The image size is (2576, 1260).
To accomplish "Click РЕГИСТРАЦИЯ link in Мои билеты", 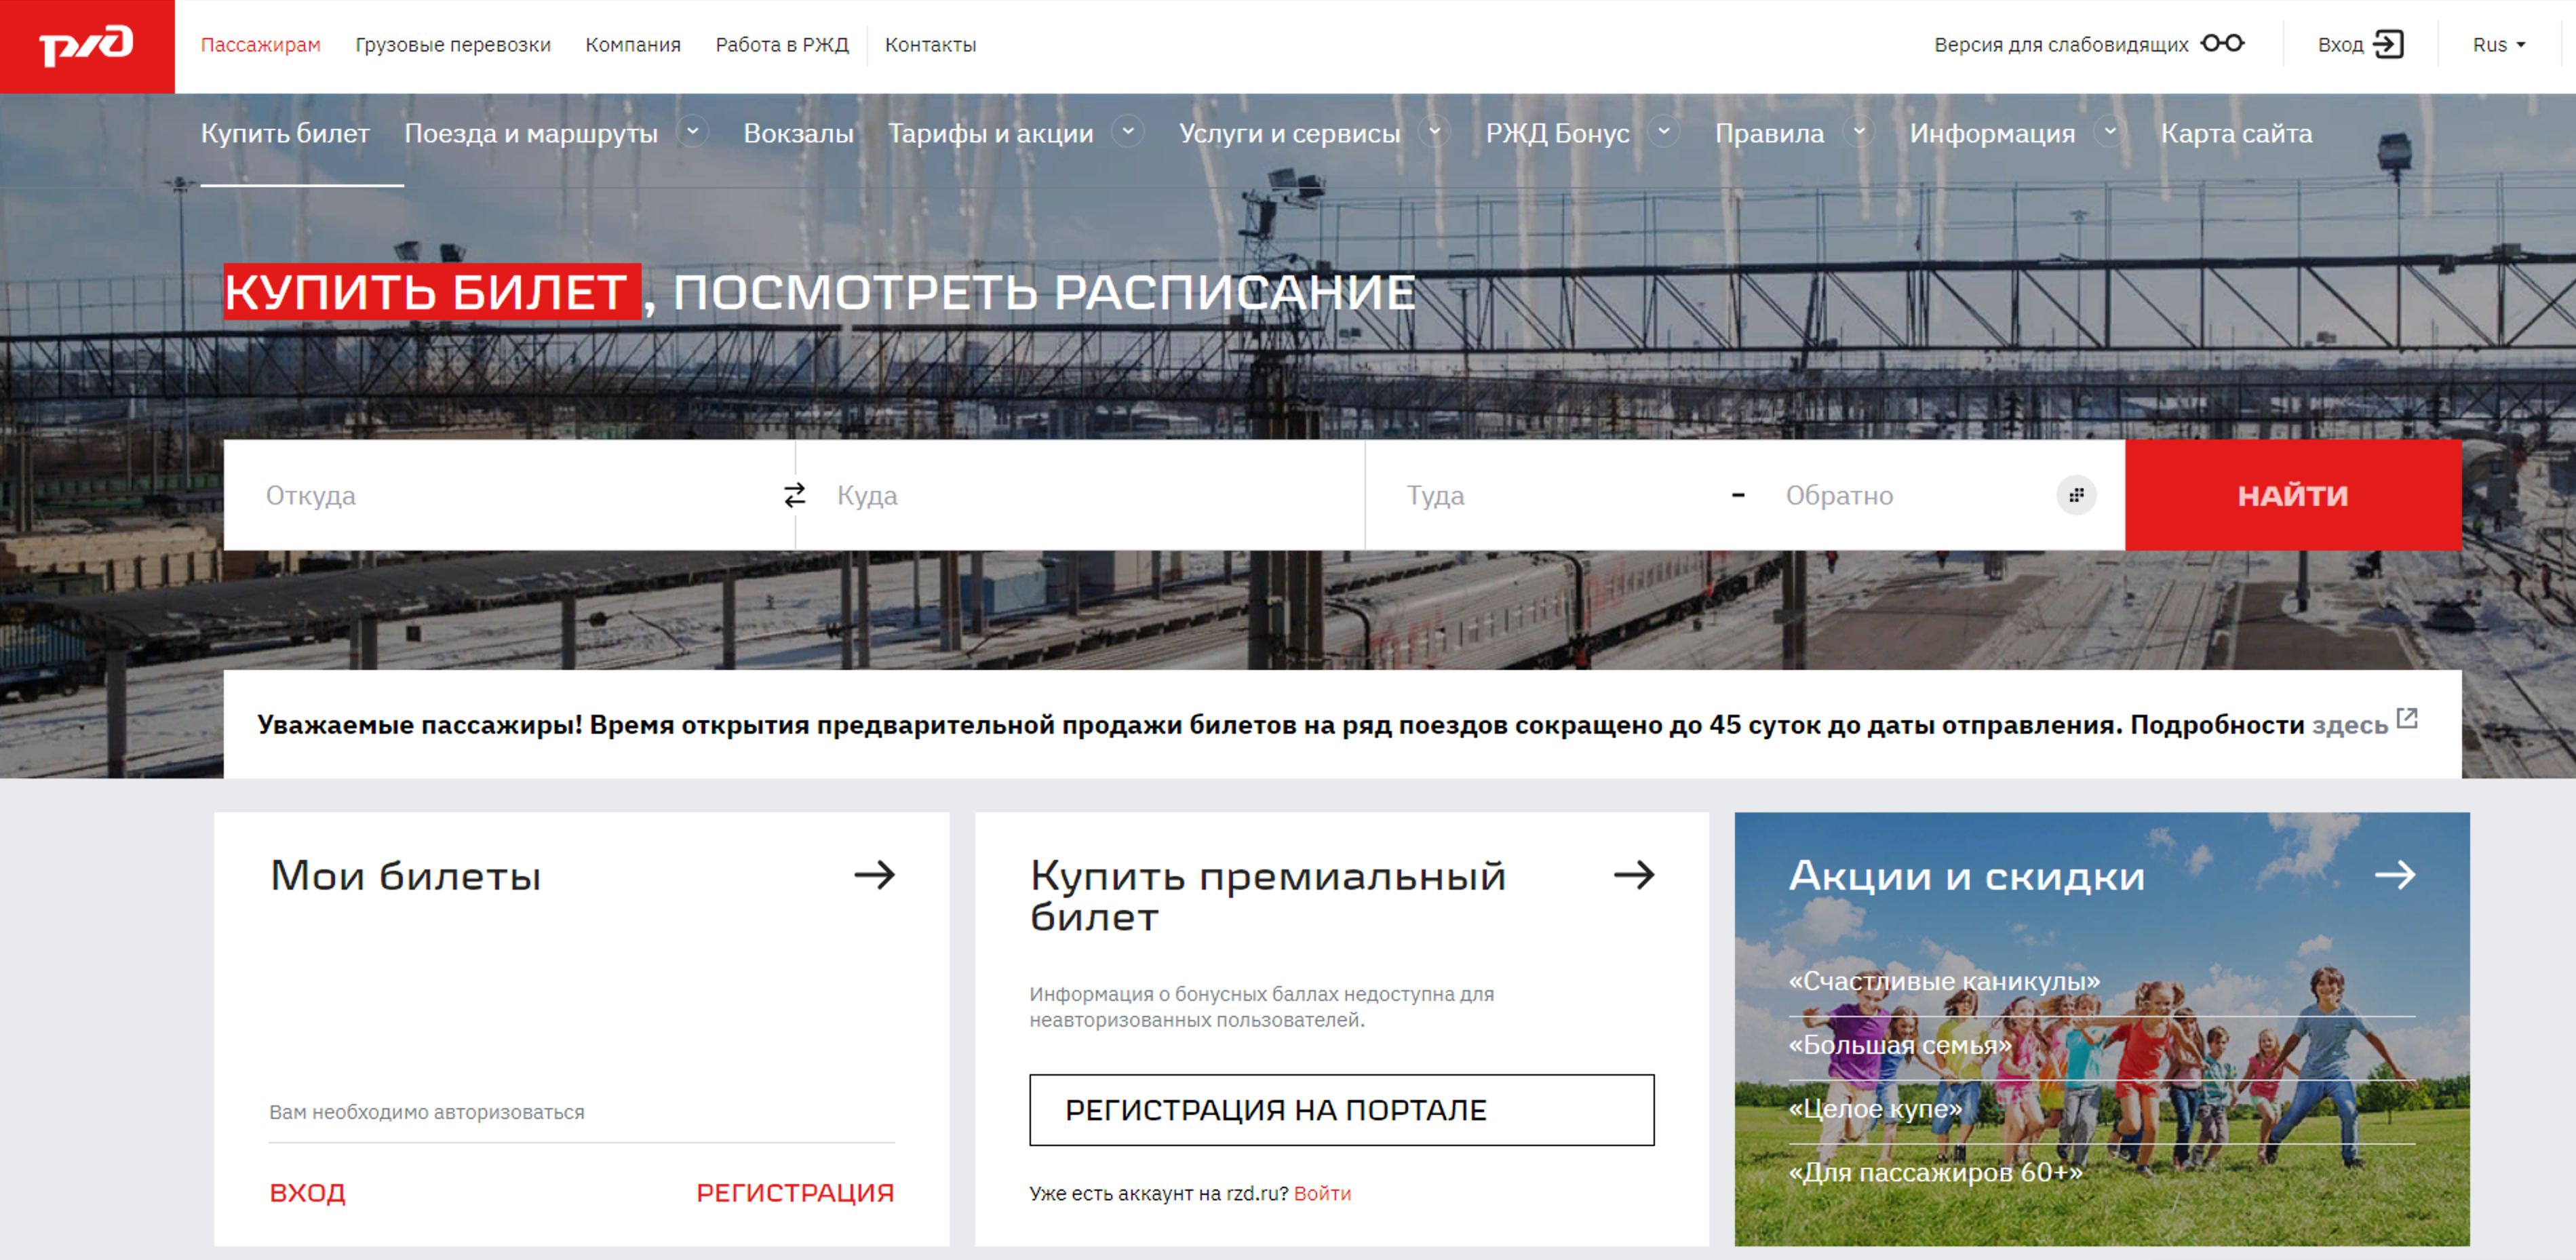I will click(795, 1192).
